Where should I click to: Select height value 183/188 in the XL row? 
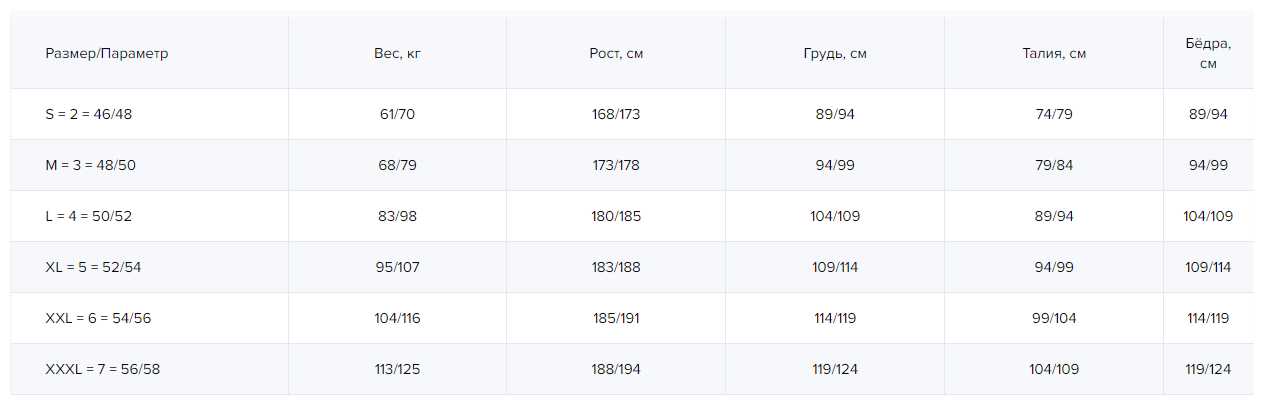[x=616, y=267]
